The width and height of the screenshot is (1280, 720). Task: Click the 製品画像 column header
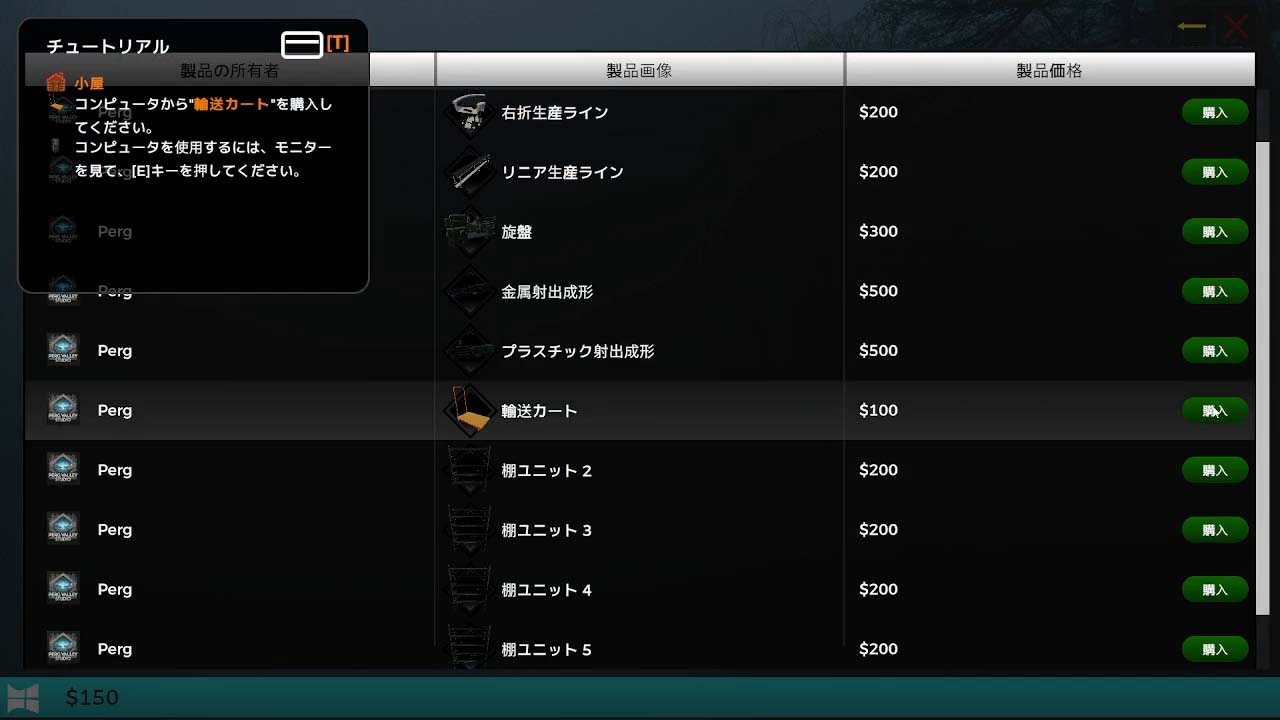pos(640,70)
